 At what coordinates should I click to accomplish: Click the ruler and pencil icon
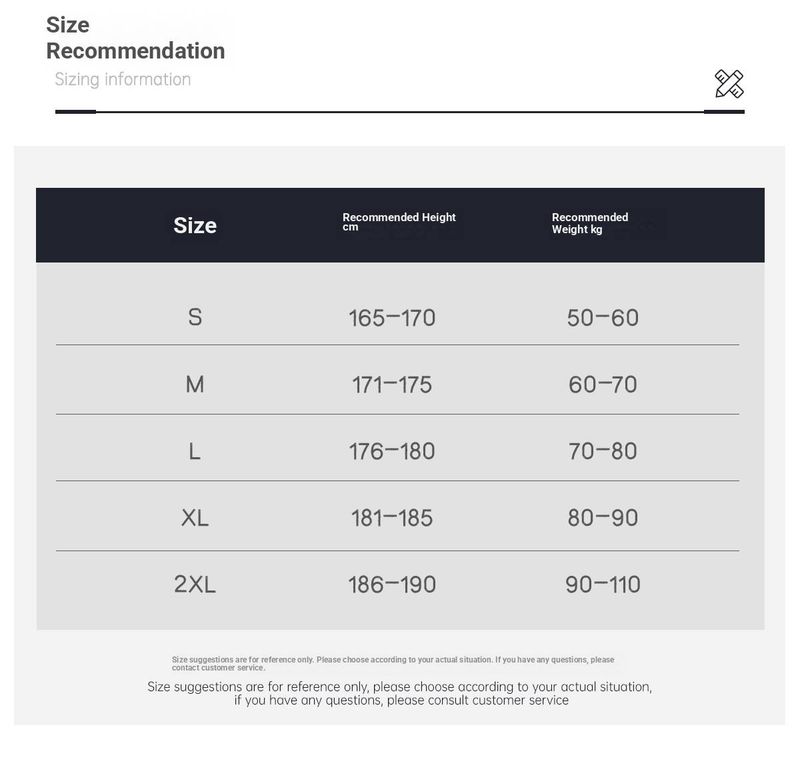729,84
